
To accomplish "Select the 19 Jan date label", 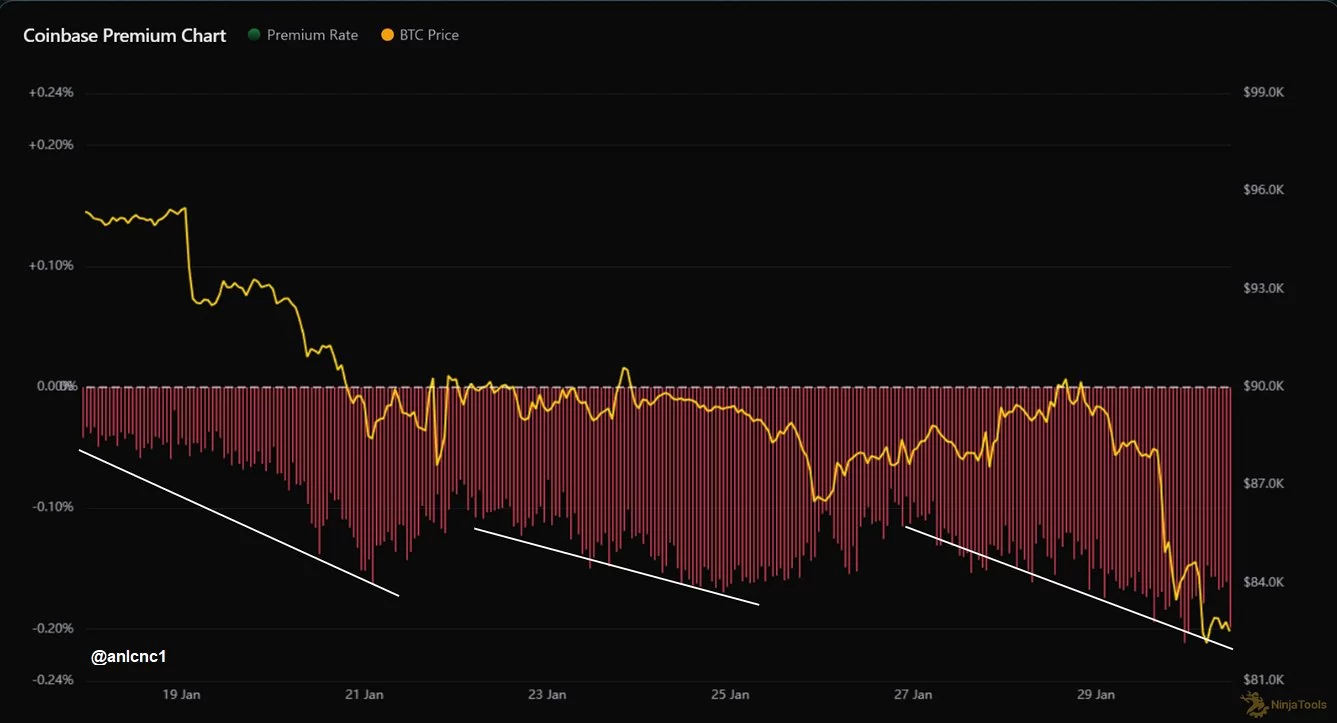I will (181, 694).
